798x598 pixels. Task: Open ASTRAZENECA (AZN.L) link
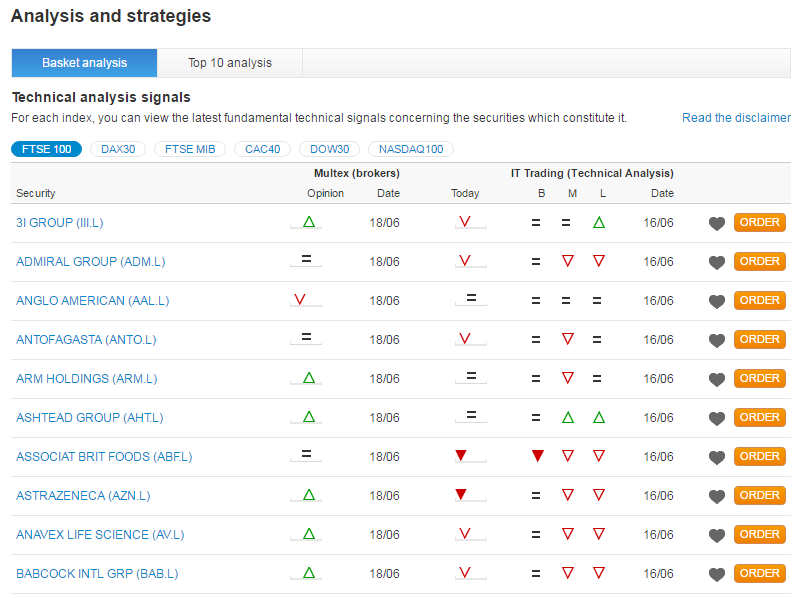click(x=83, y=496)
